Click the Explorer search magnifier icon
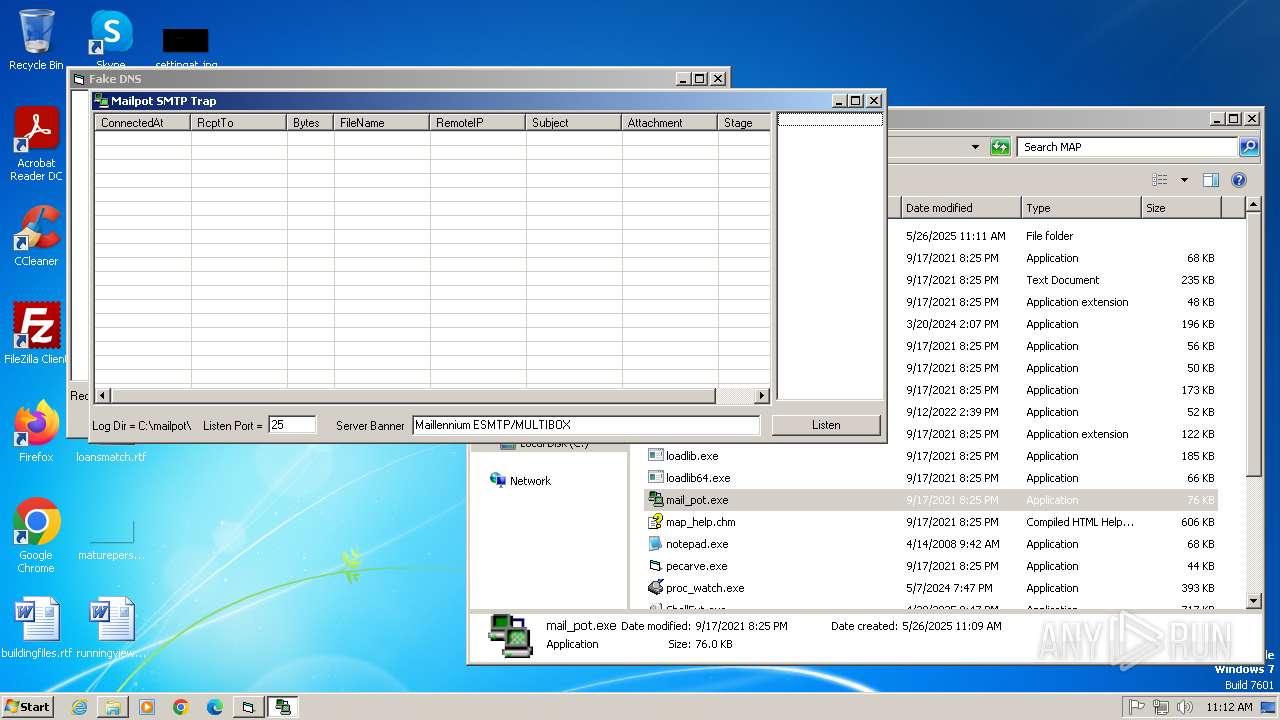1280x720 pixels. [x=1249, y=147]
